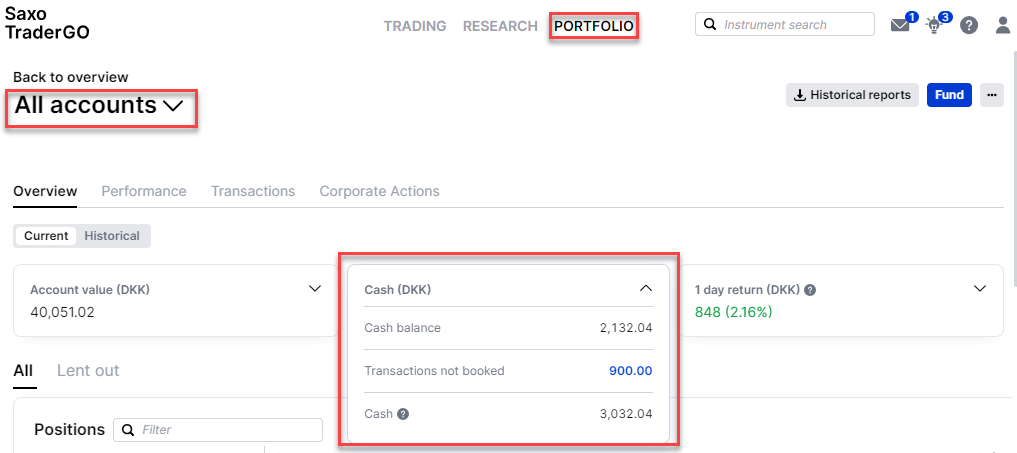Image resolution: width=1017 pixels, height=453 pixels.
Task: Click the Instrument search field
Action: 785,25
